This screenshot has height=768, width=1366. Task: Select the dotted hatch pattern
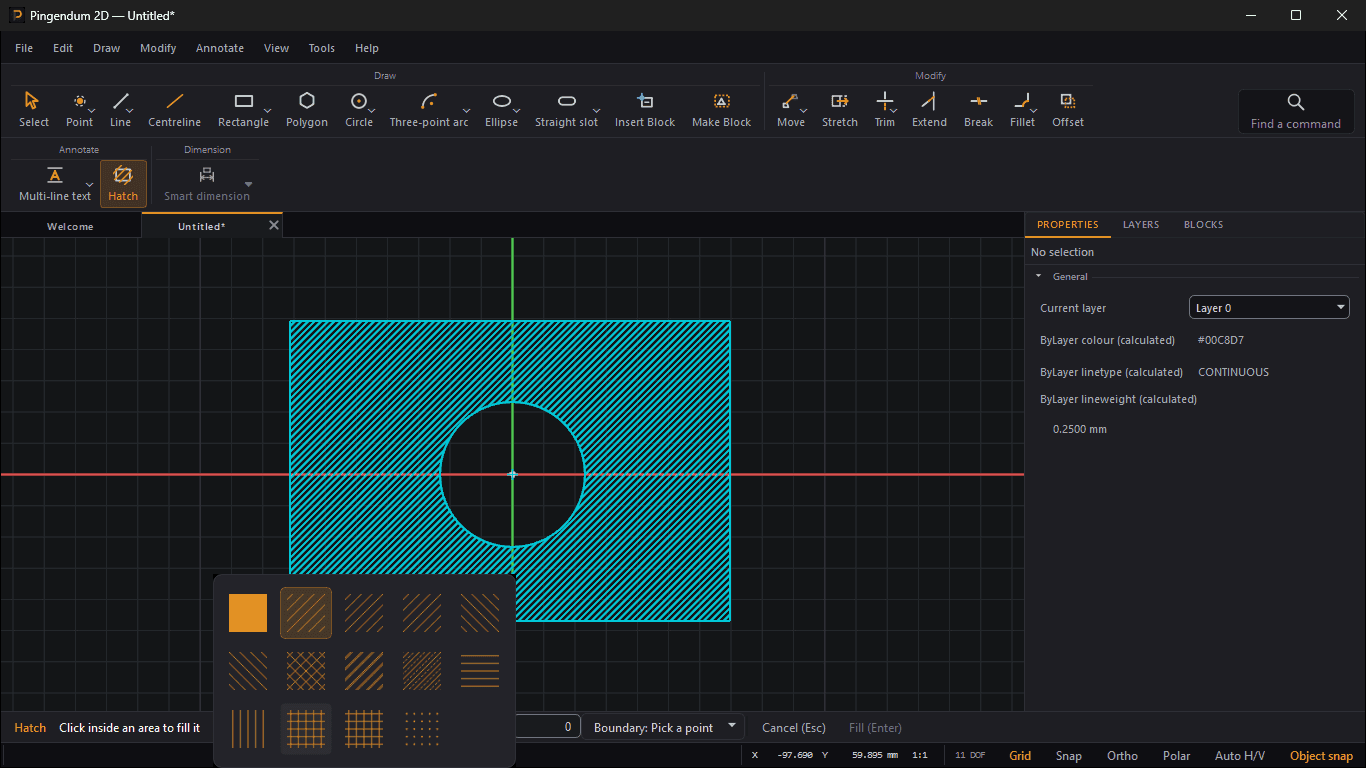422,728
